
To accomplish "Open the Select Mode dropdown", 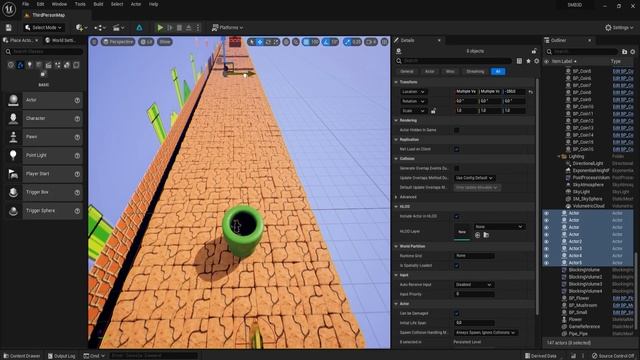I will coord(43,27).
